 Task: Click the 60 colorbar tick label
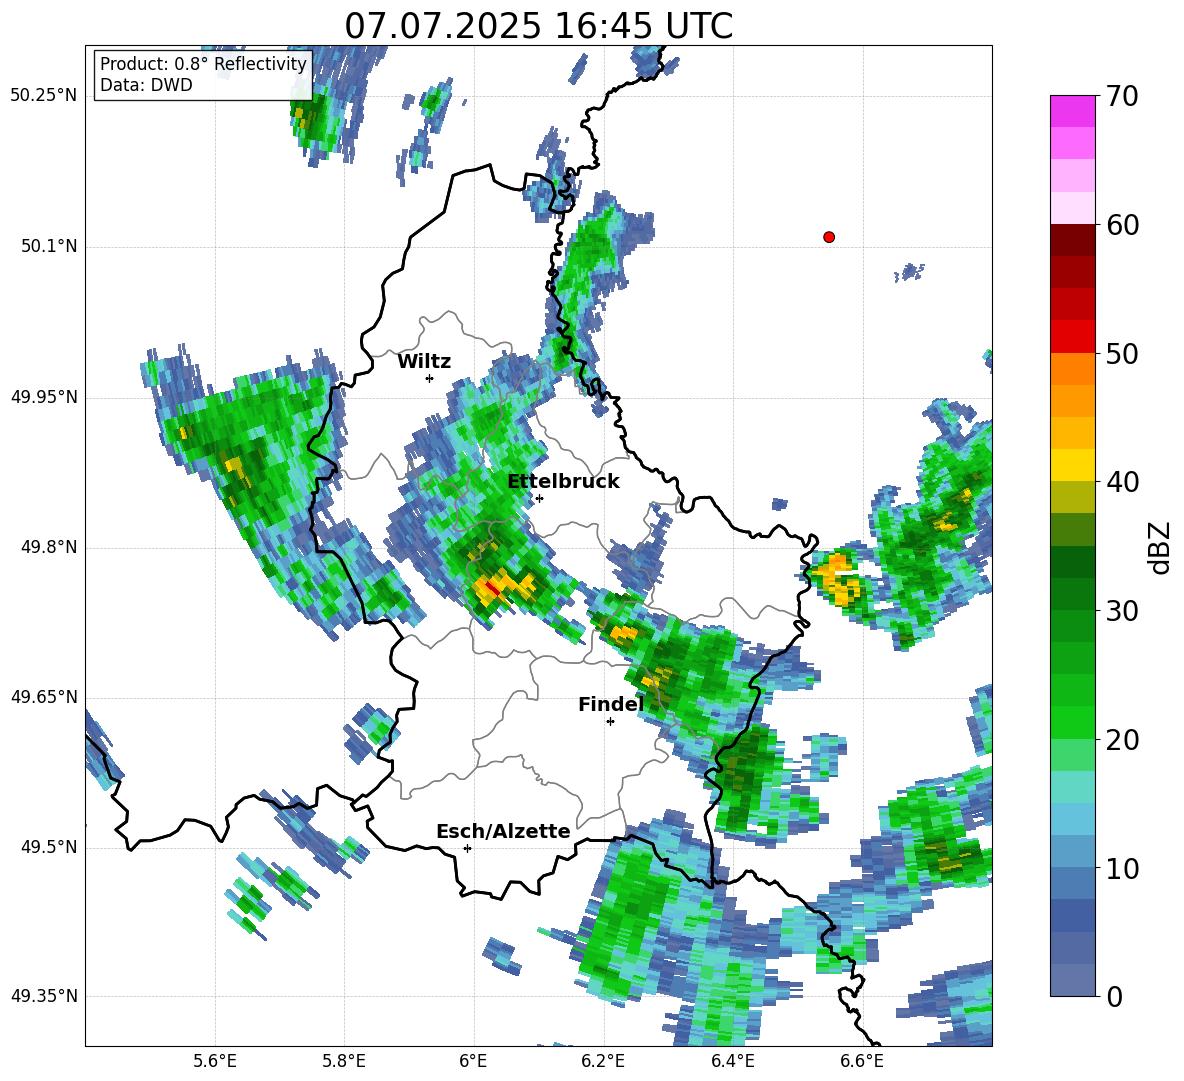coord(1121,225)
